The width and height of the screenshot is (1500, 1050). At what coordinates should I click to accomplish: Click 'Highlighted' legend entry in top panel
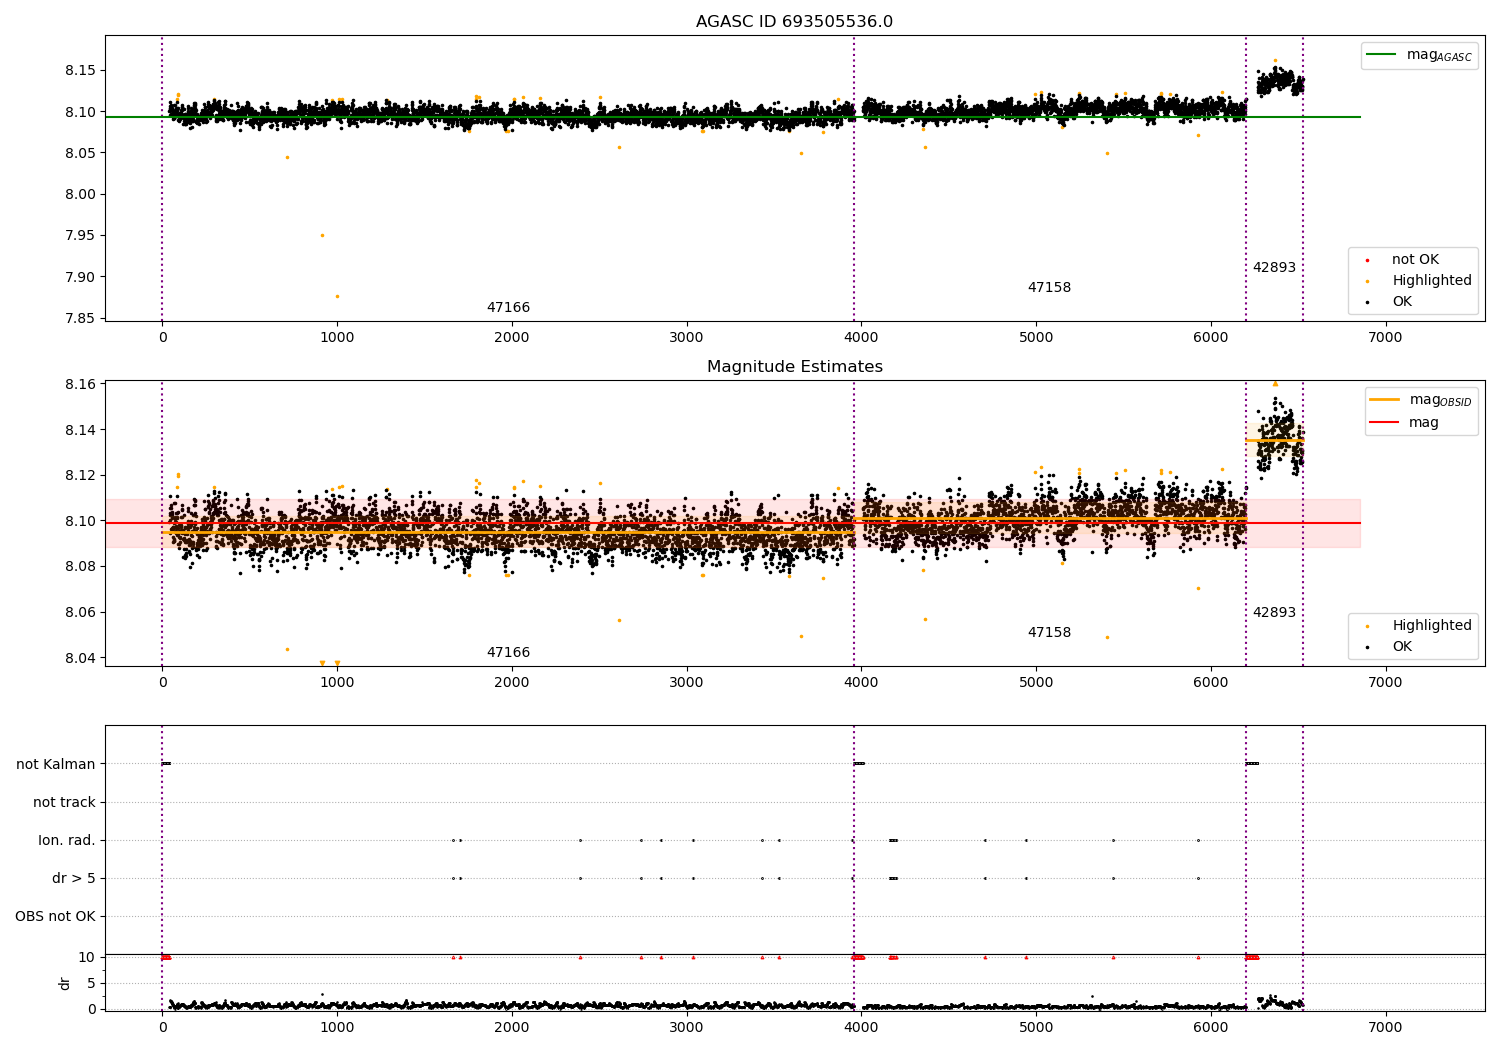tap(1418, 281)
